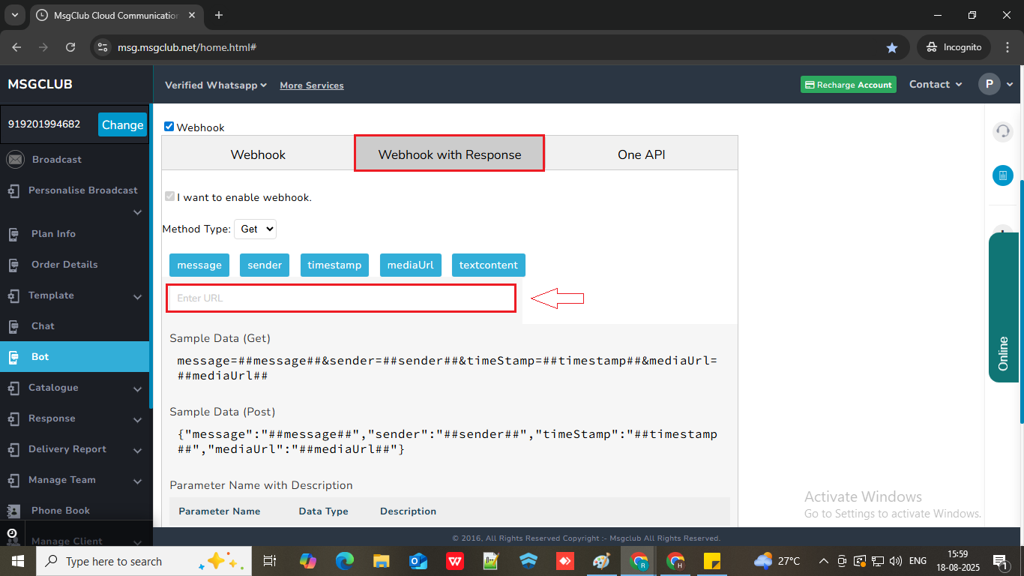Click the Recharge Account button

coord(848,85)
